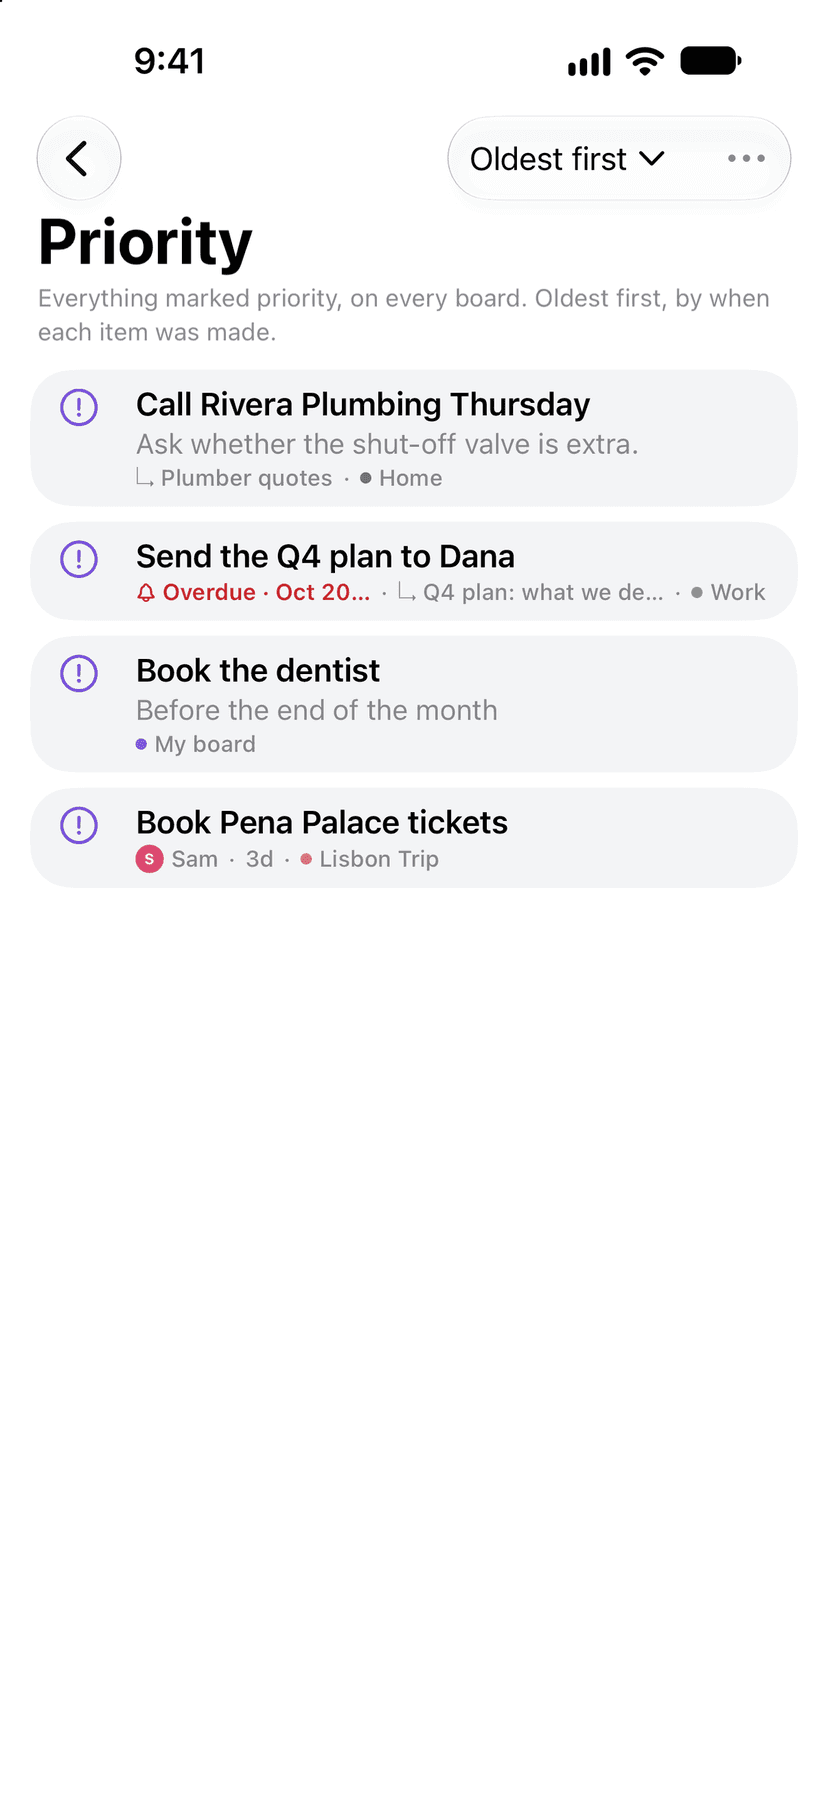Open the Book the dentist item

click(x=414, y=704)
